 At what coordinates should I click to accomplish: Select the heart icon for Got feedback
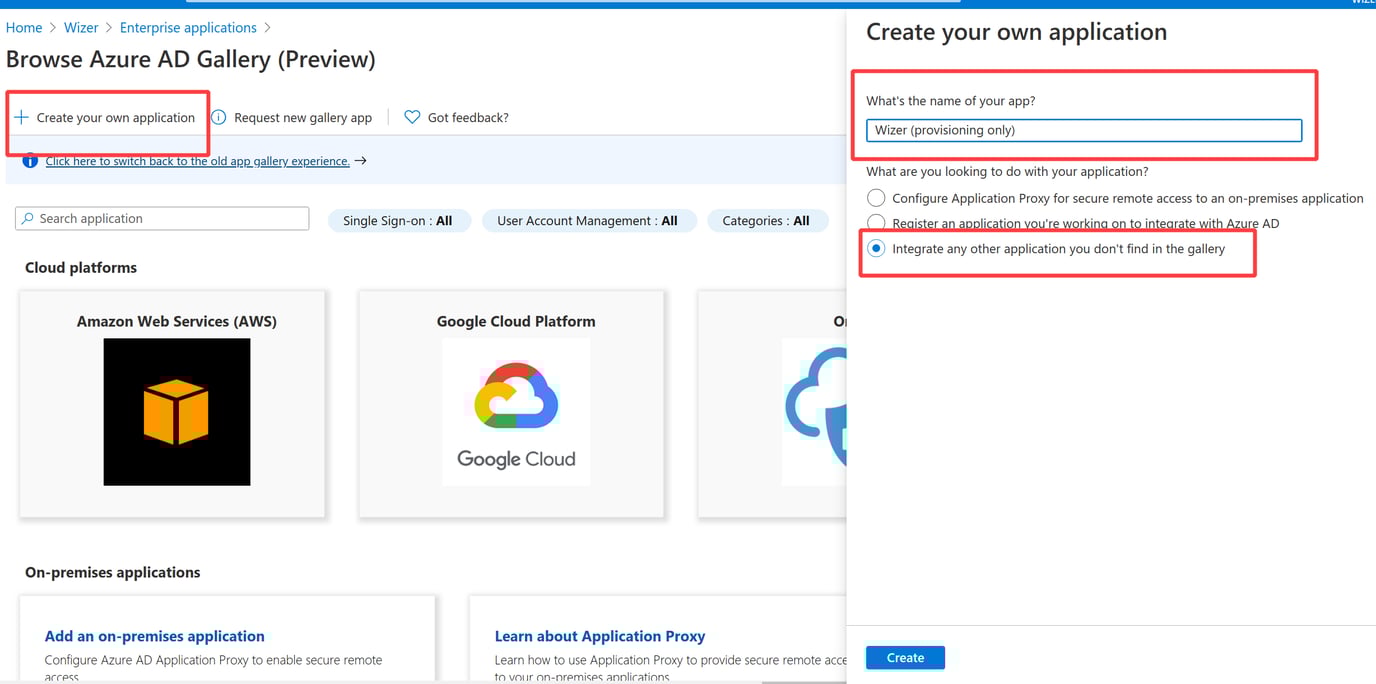(412, 117)
